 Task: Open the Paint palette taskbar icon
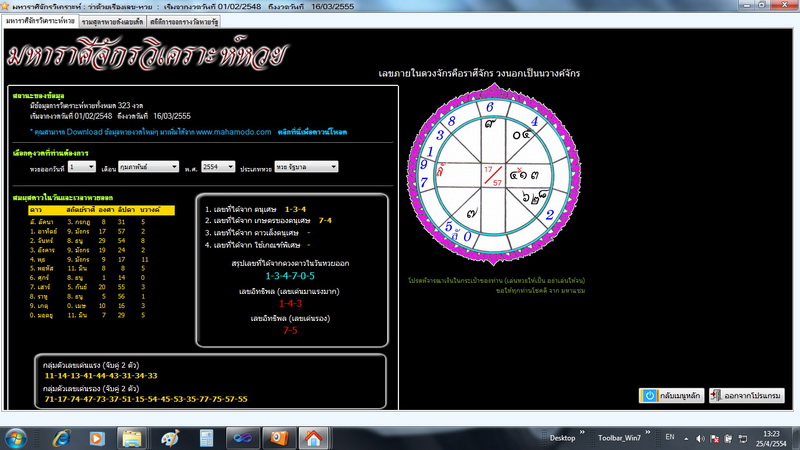170,438
